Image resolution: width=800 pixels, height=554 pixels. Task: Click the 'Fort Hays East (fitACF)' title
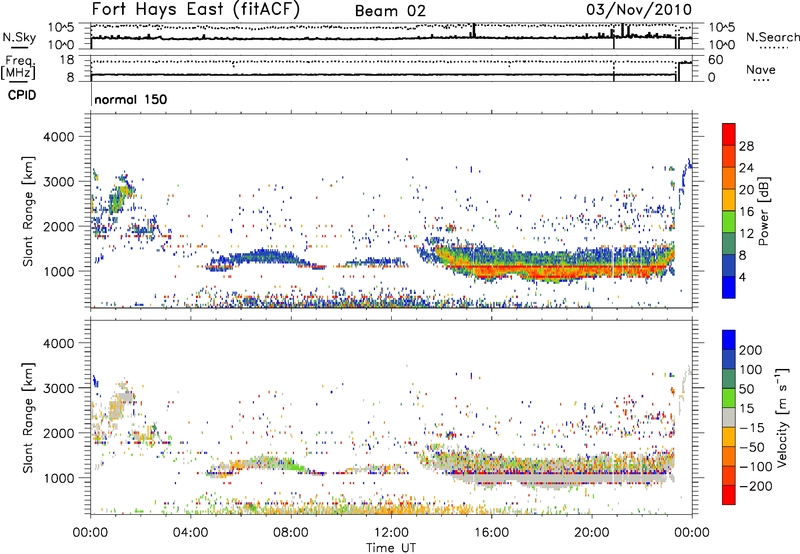(x=196, y=9)
